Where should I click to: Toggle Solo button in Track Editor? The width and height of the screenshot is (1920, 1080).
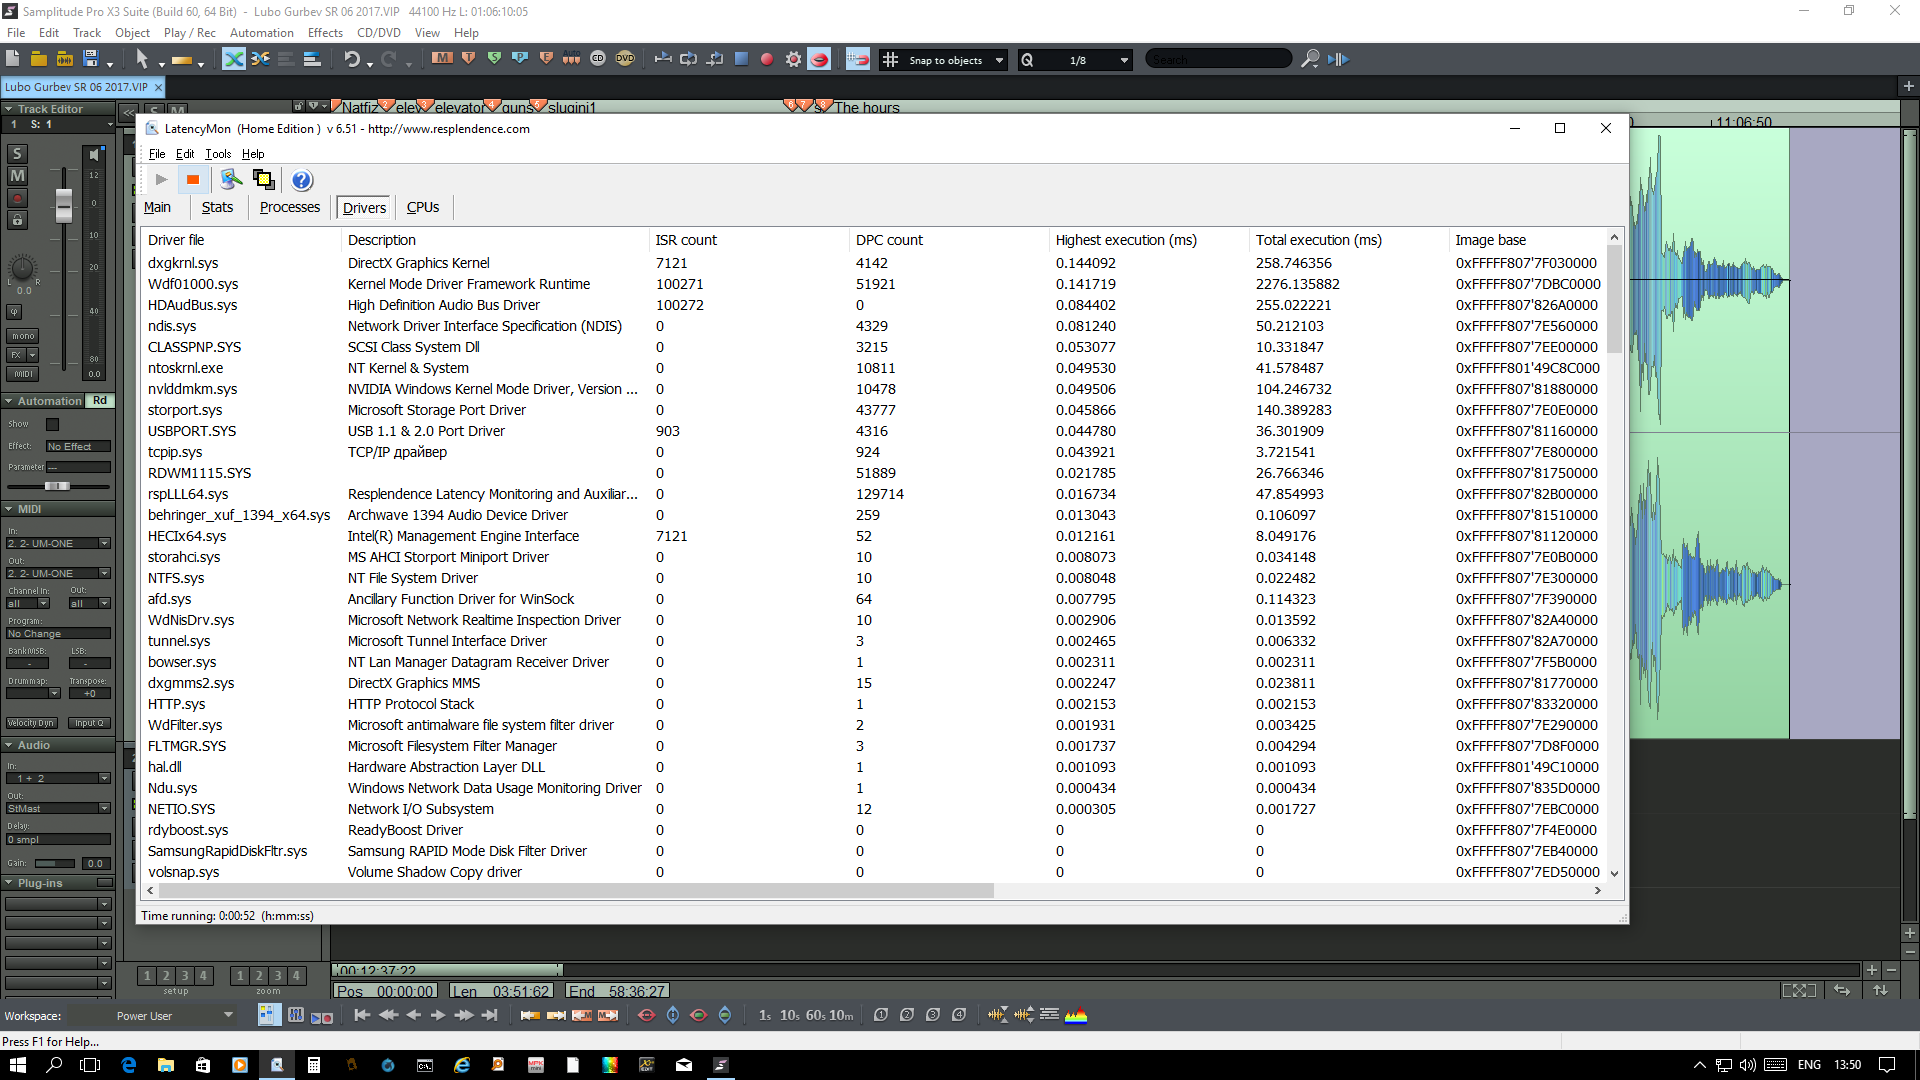[x=17, y=153]
